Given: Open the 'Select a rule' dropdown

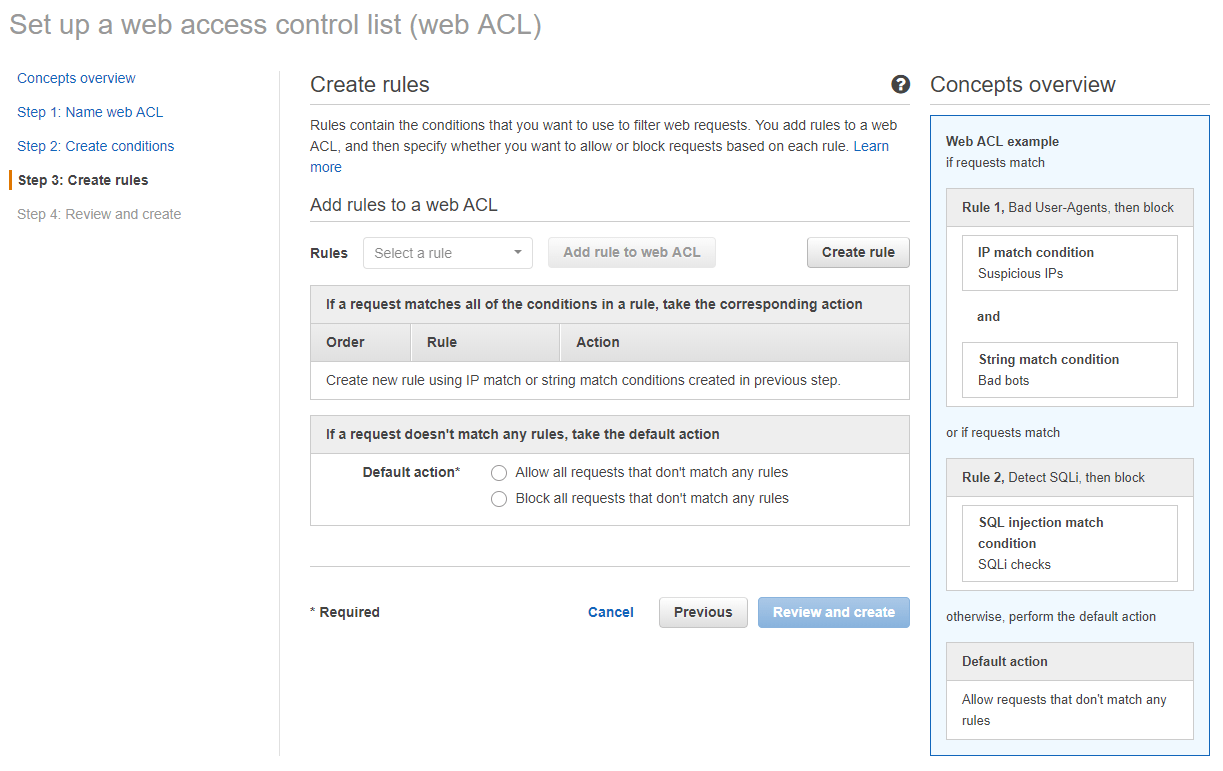Looking at the screenshot, I should 447,253.
